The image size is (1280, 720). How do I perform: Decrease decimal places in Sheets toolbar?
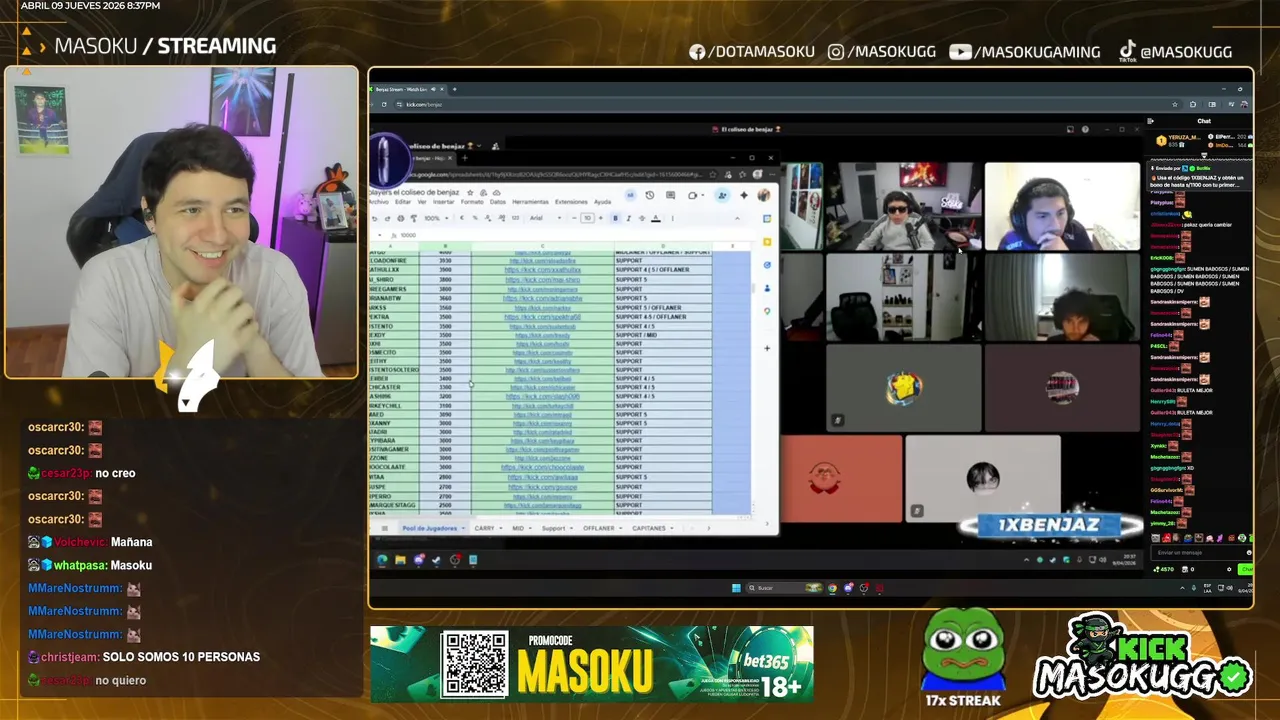[x=488, y=218]
